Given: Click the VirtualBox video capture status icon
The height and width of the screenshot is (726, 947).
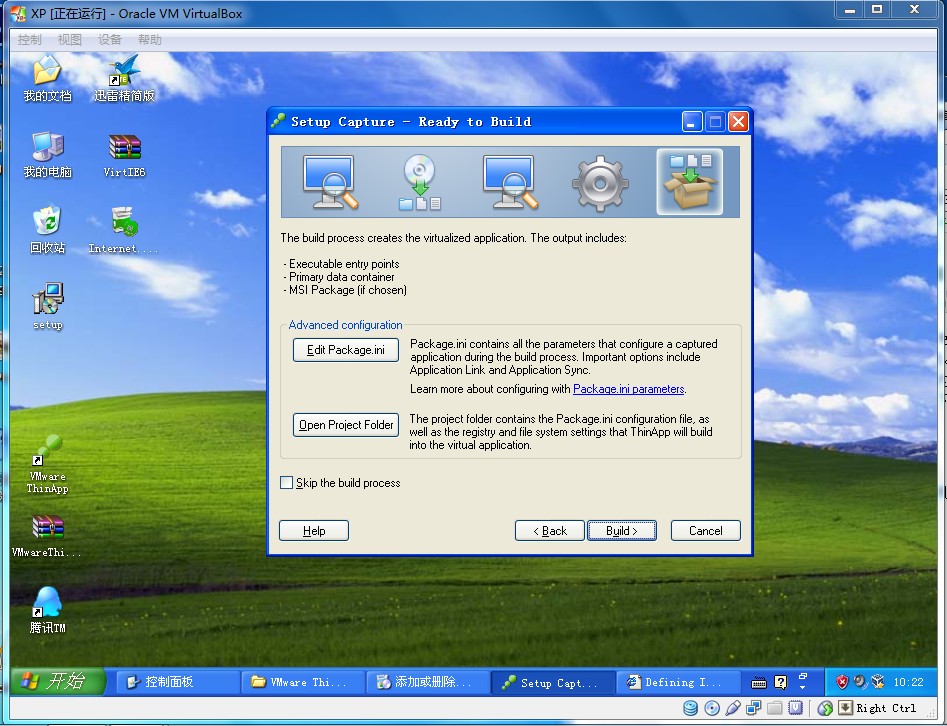Looking at the screenshot, I should pyautogui.click(x=796, y=708).
